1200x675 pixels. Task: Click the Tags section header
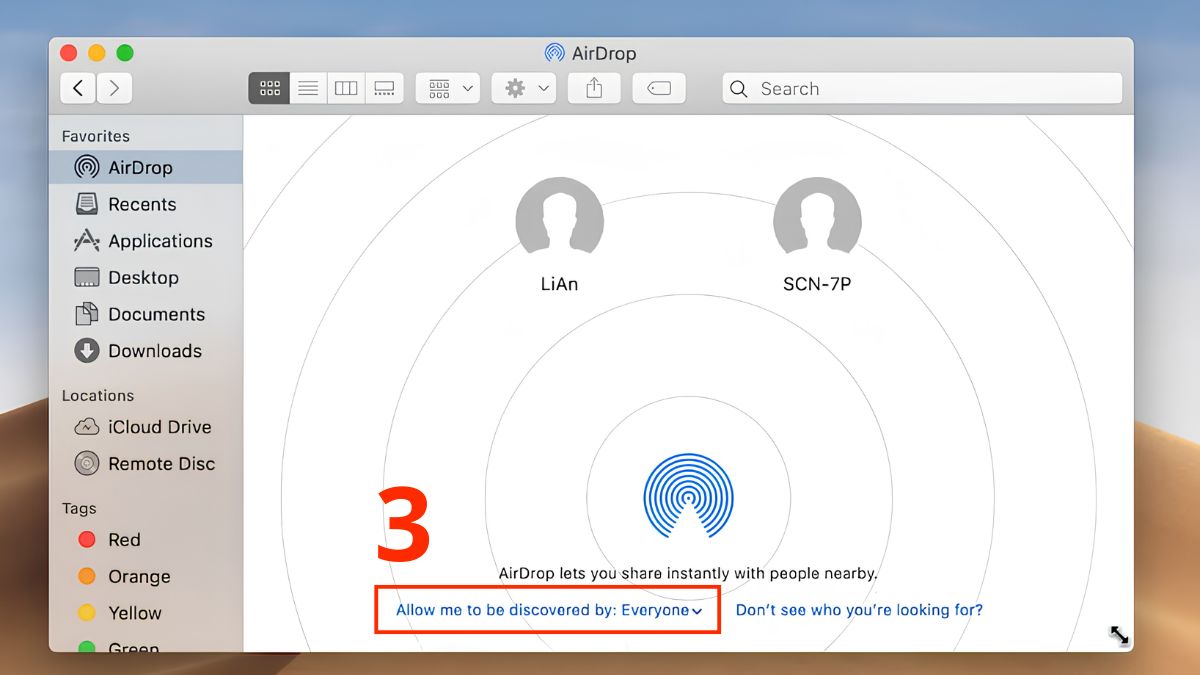pyautogui.click(x=79, y=509)
